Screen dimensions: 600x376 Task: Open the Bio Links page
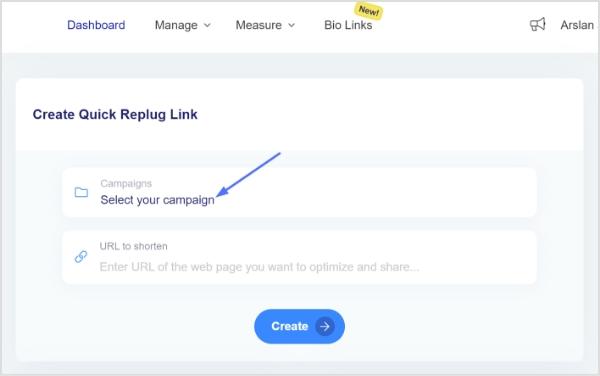point(348,25)
